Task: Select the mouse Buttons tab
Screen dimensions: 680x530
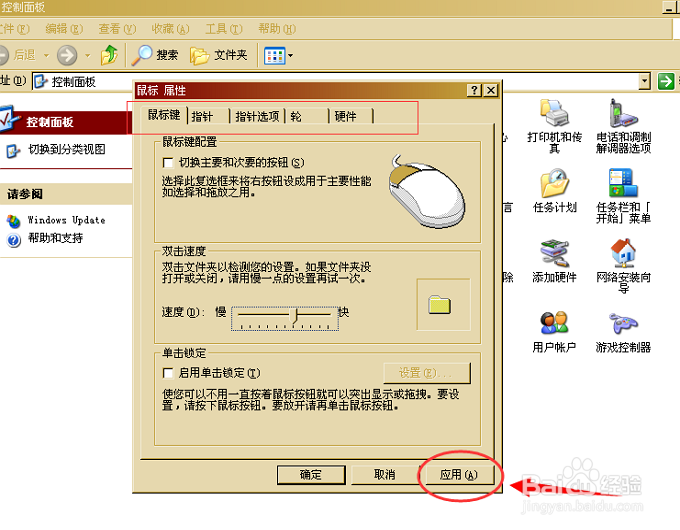Action: click(164, 115)
